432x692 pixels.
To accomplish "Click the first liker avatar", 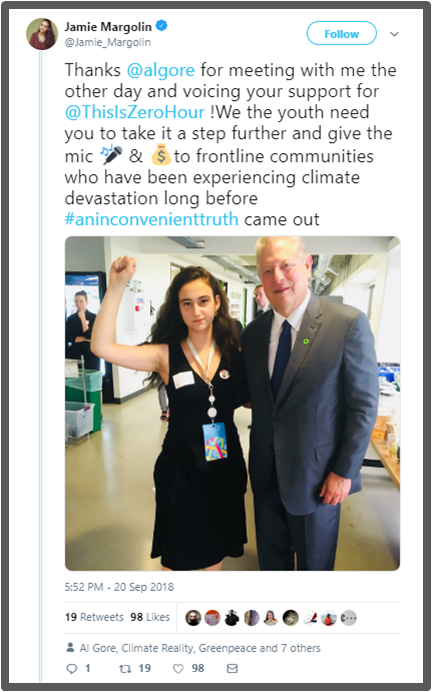I will point(193,618).
